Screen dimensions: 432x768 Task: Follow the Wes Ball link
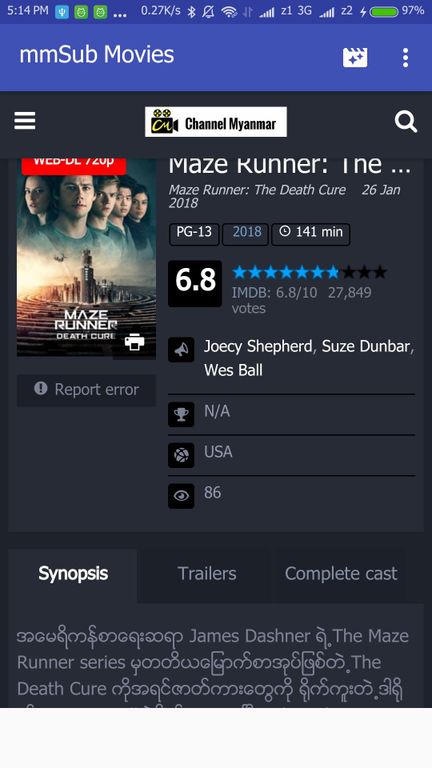coord(233,370)
